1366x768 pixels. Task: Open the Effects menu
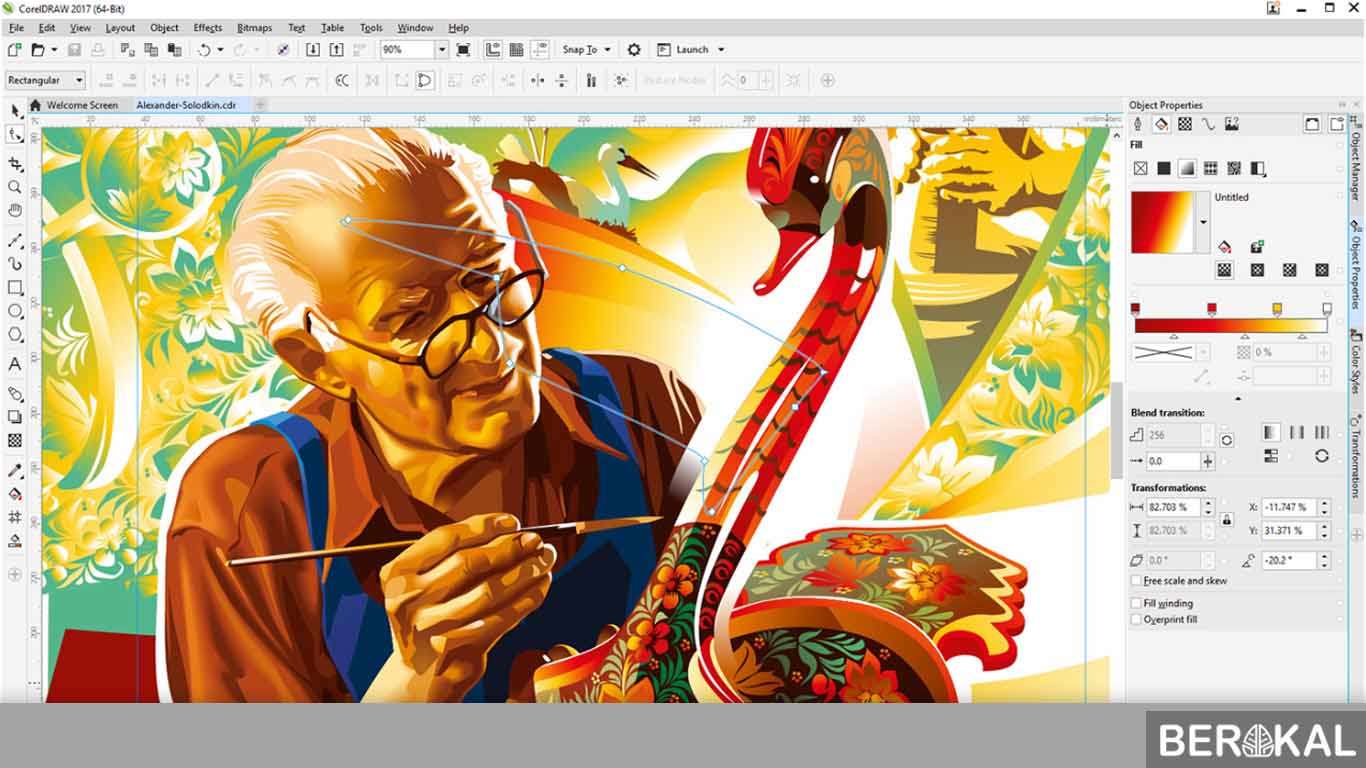point(208,28)
